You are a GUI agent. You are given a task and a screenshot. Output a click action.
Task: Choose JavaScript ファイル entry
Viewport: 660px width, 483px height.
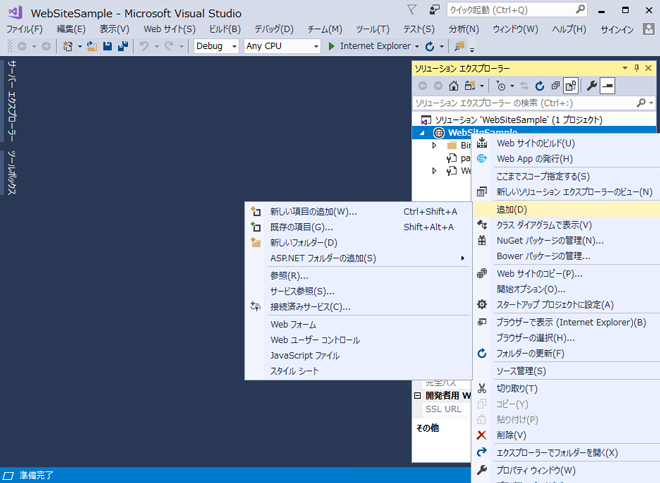tap(357, 355)
